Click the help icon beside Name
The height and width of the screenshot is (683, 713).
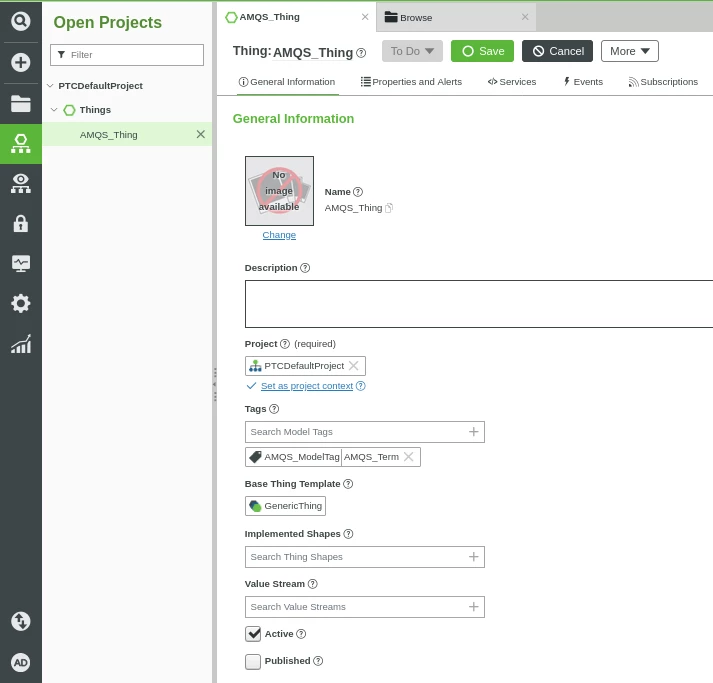click(x=358, y=192)
